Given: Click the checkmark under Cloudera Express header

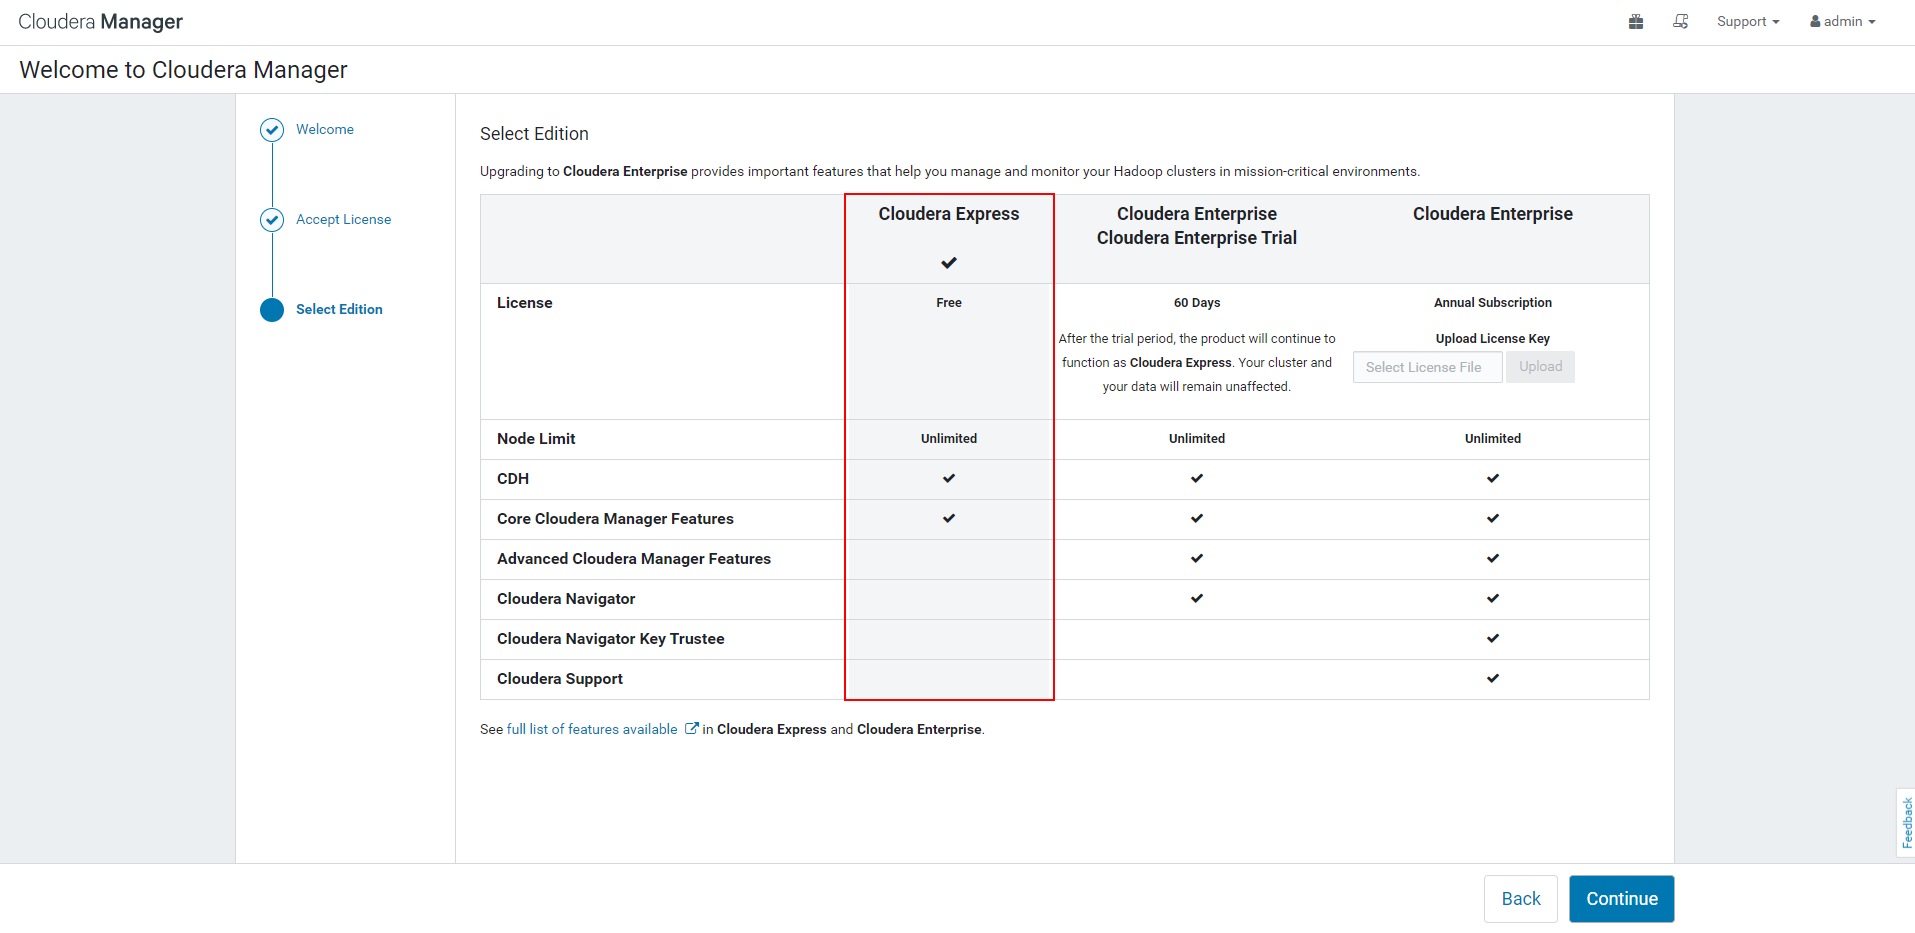Looking at the screenshot, I should [949, 263].
